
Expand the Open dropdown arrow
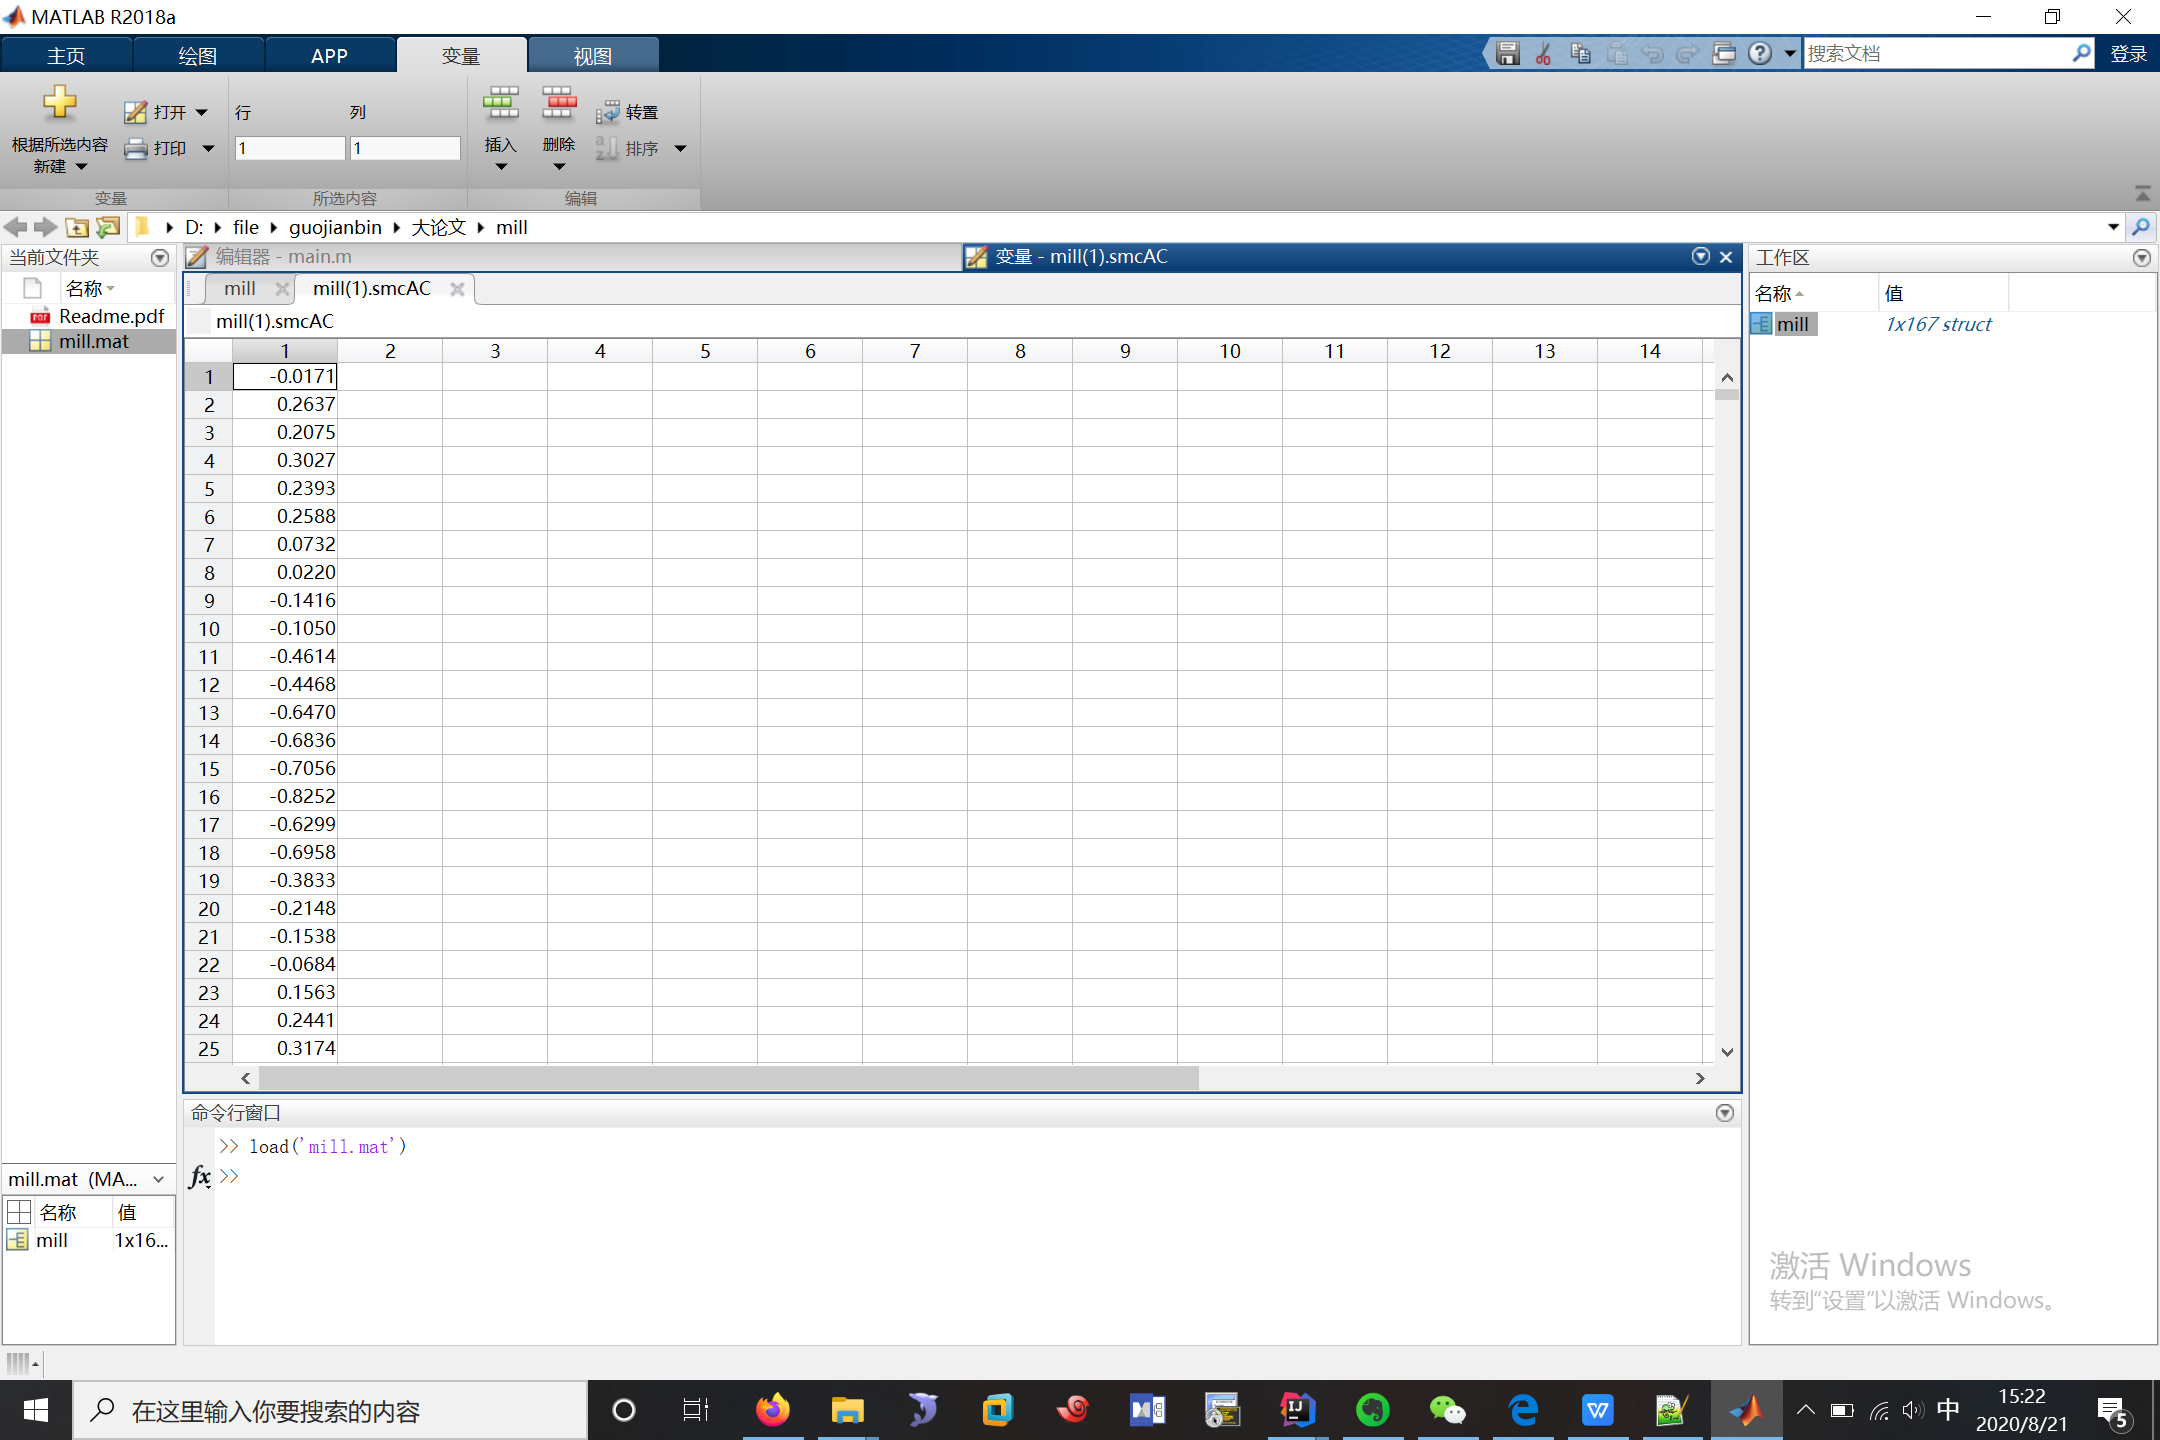pyautogui.click(x=202, y=113)
